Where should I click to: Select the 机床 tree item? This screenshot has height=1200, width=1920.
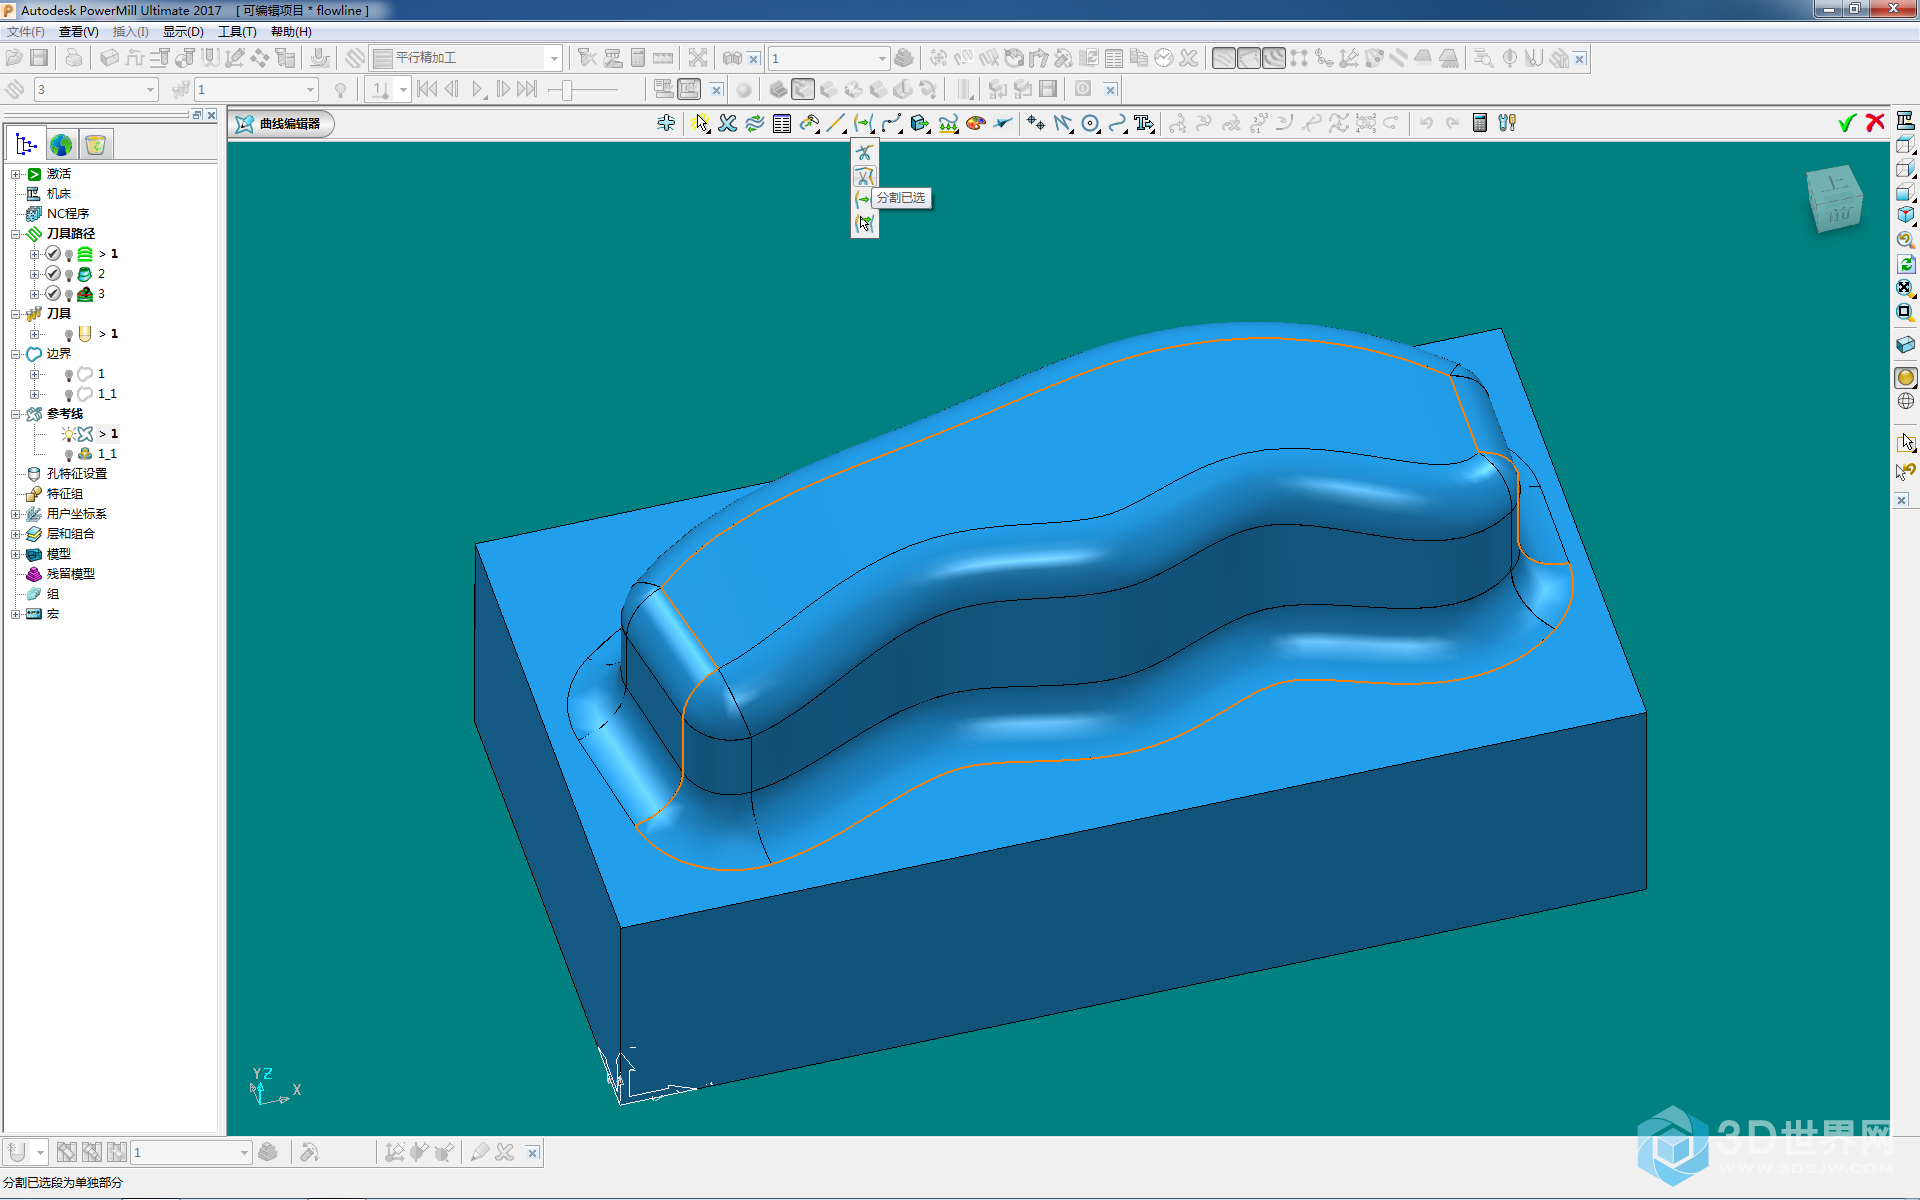click(59, 194)
